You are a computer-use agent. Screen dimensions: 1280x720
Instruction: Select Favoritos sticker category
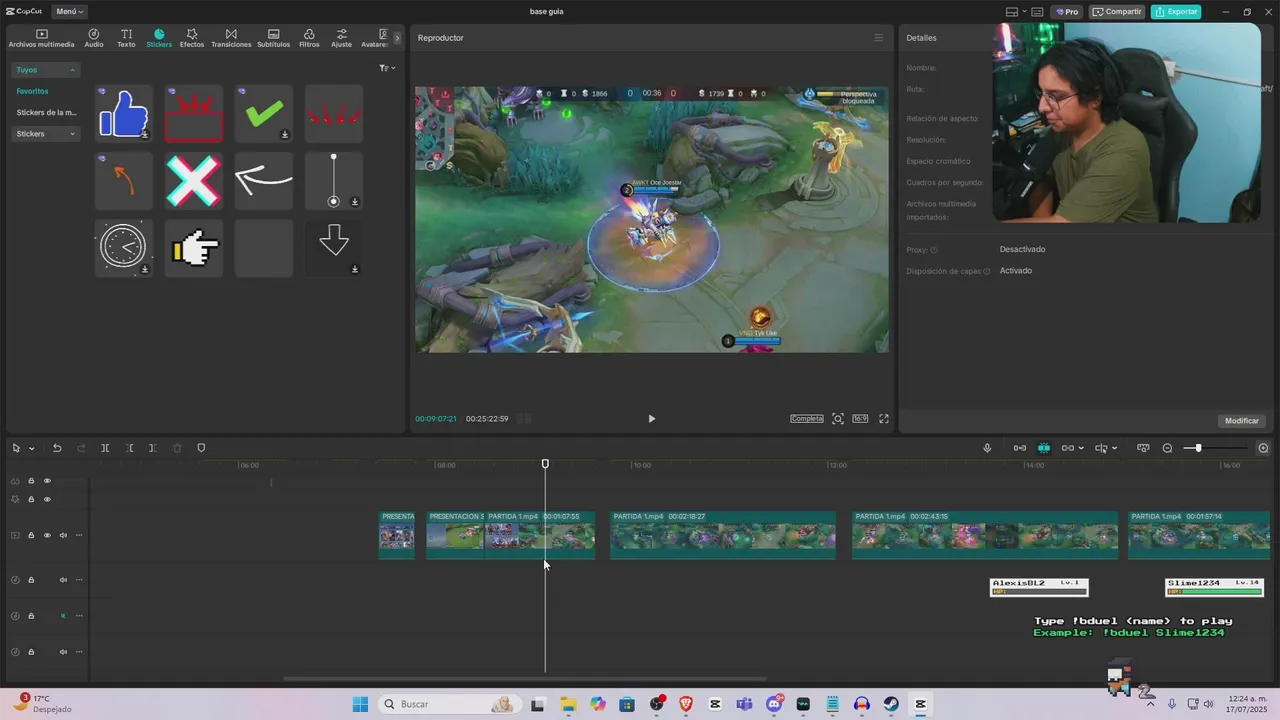(32, 91)
